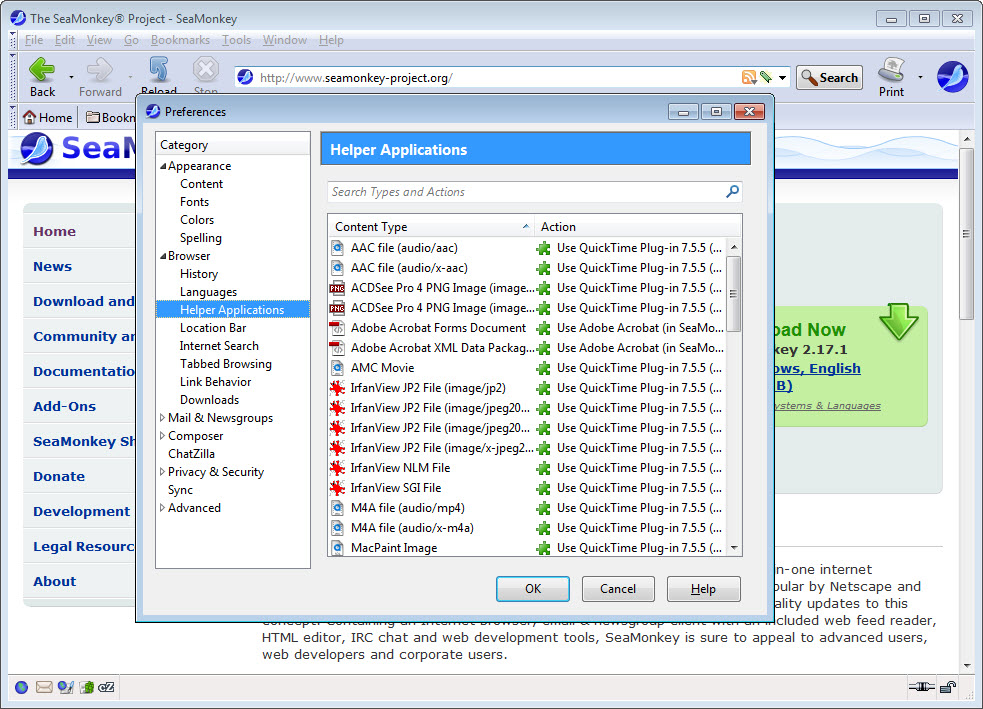
Task: Expand the Composer category
Action: coord(162,436)
